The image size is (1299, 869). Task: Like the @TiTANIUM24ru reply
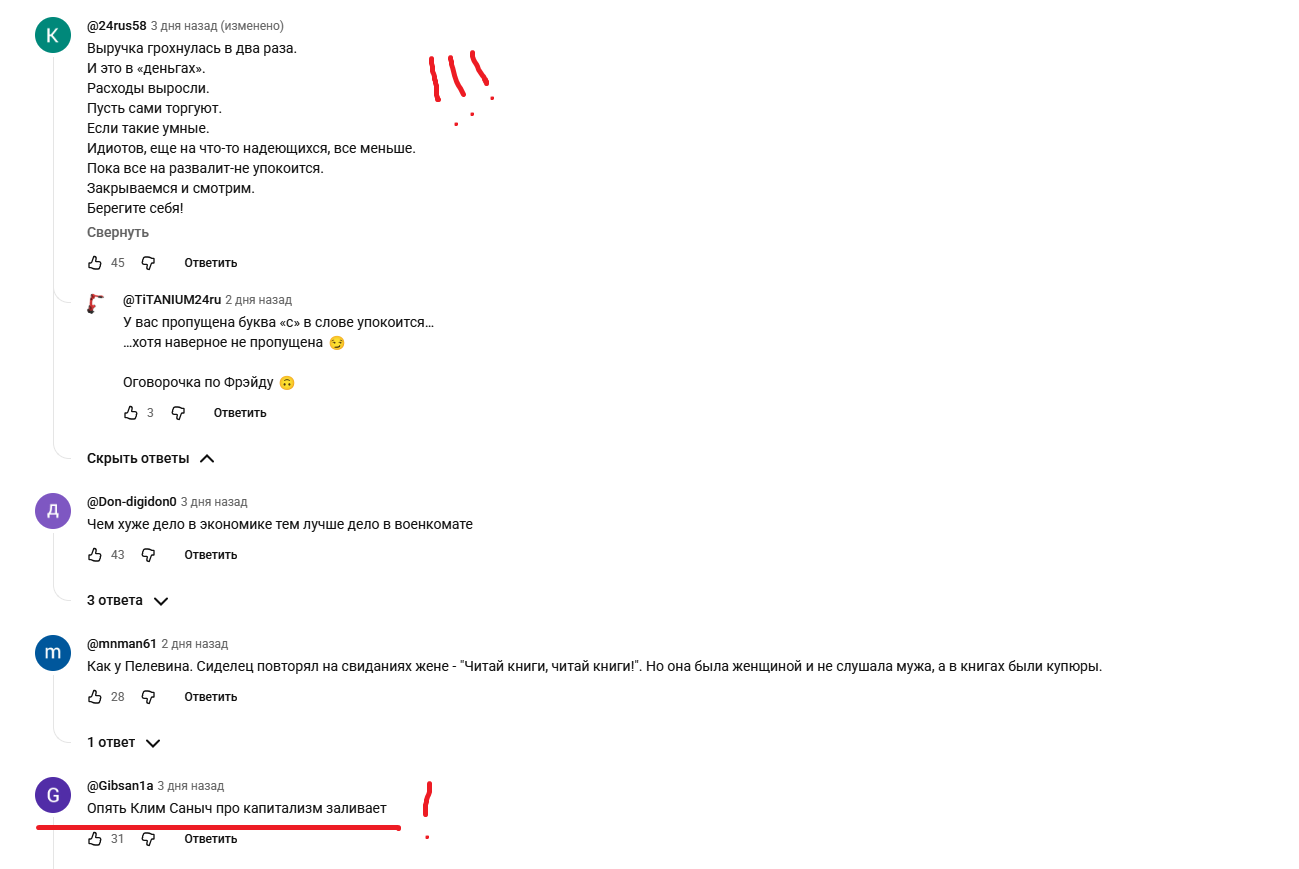coord(131,413)
